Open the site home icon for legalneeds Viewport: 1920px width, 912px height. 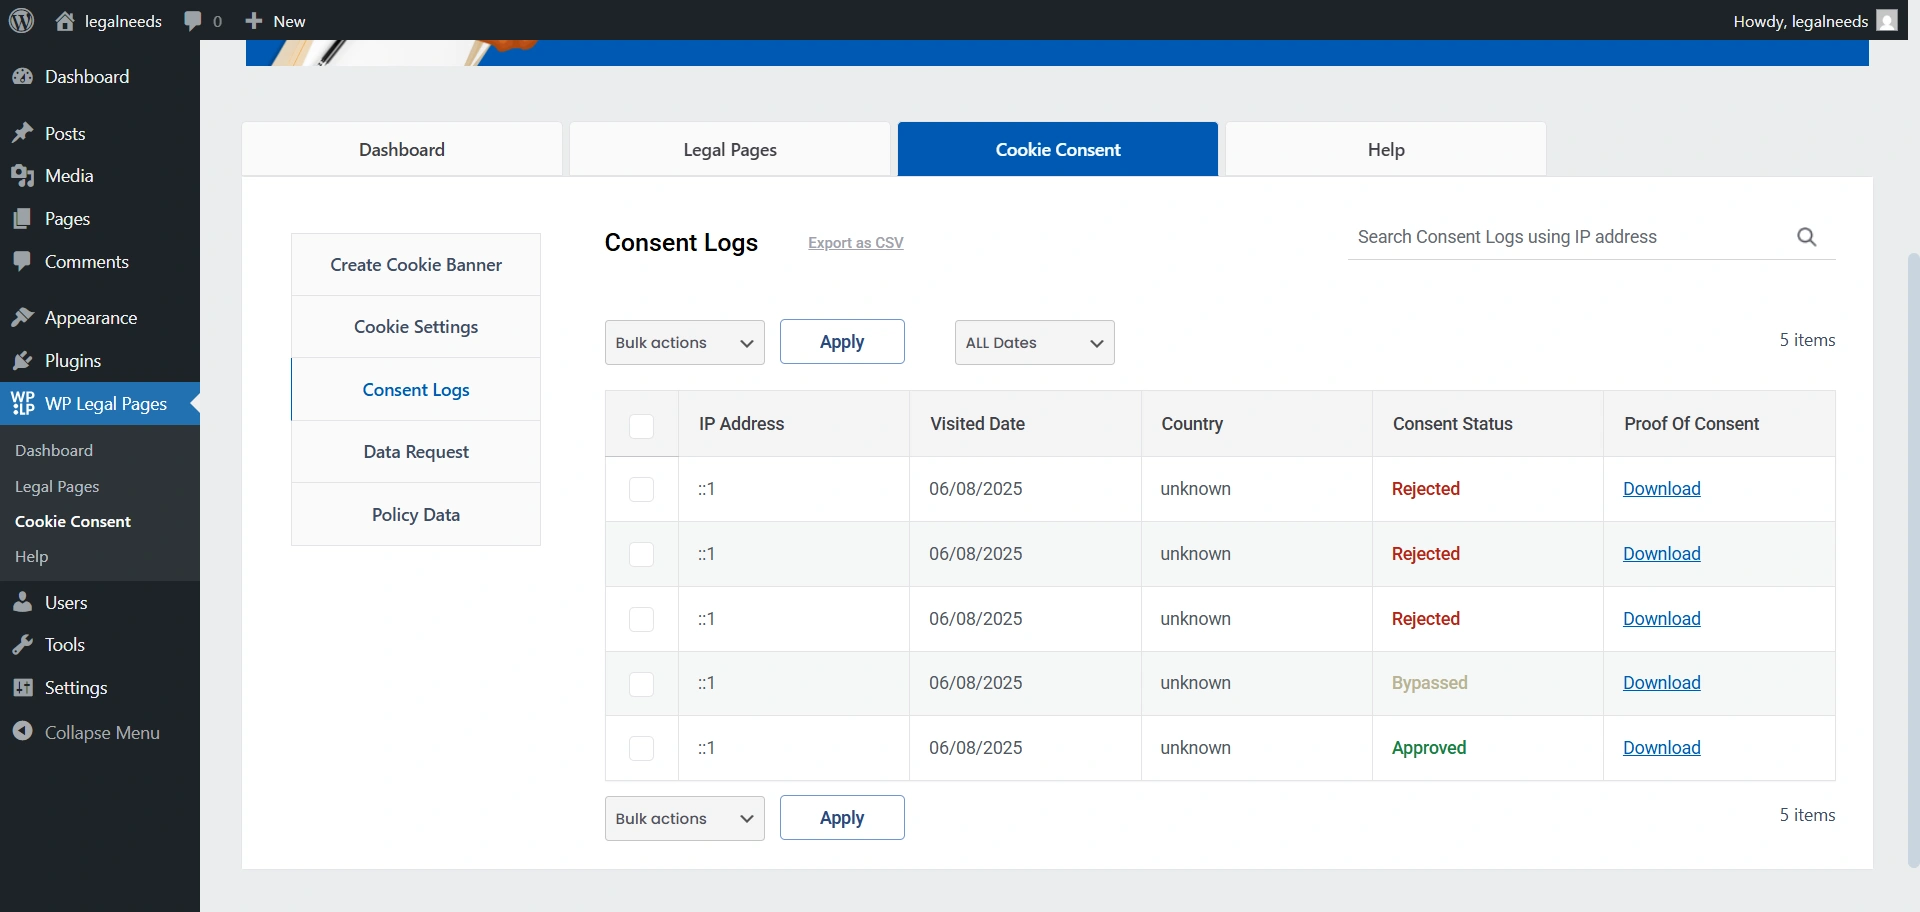(x=65, y=21)
